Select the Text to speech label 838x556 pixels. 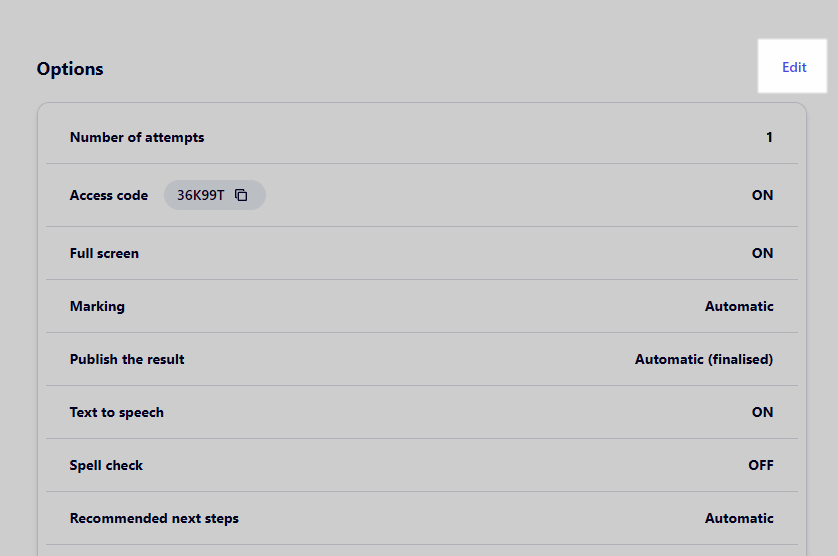[117, 412]
